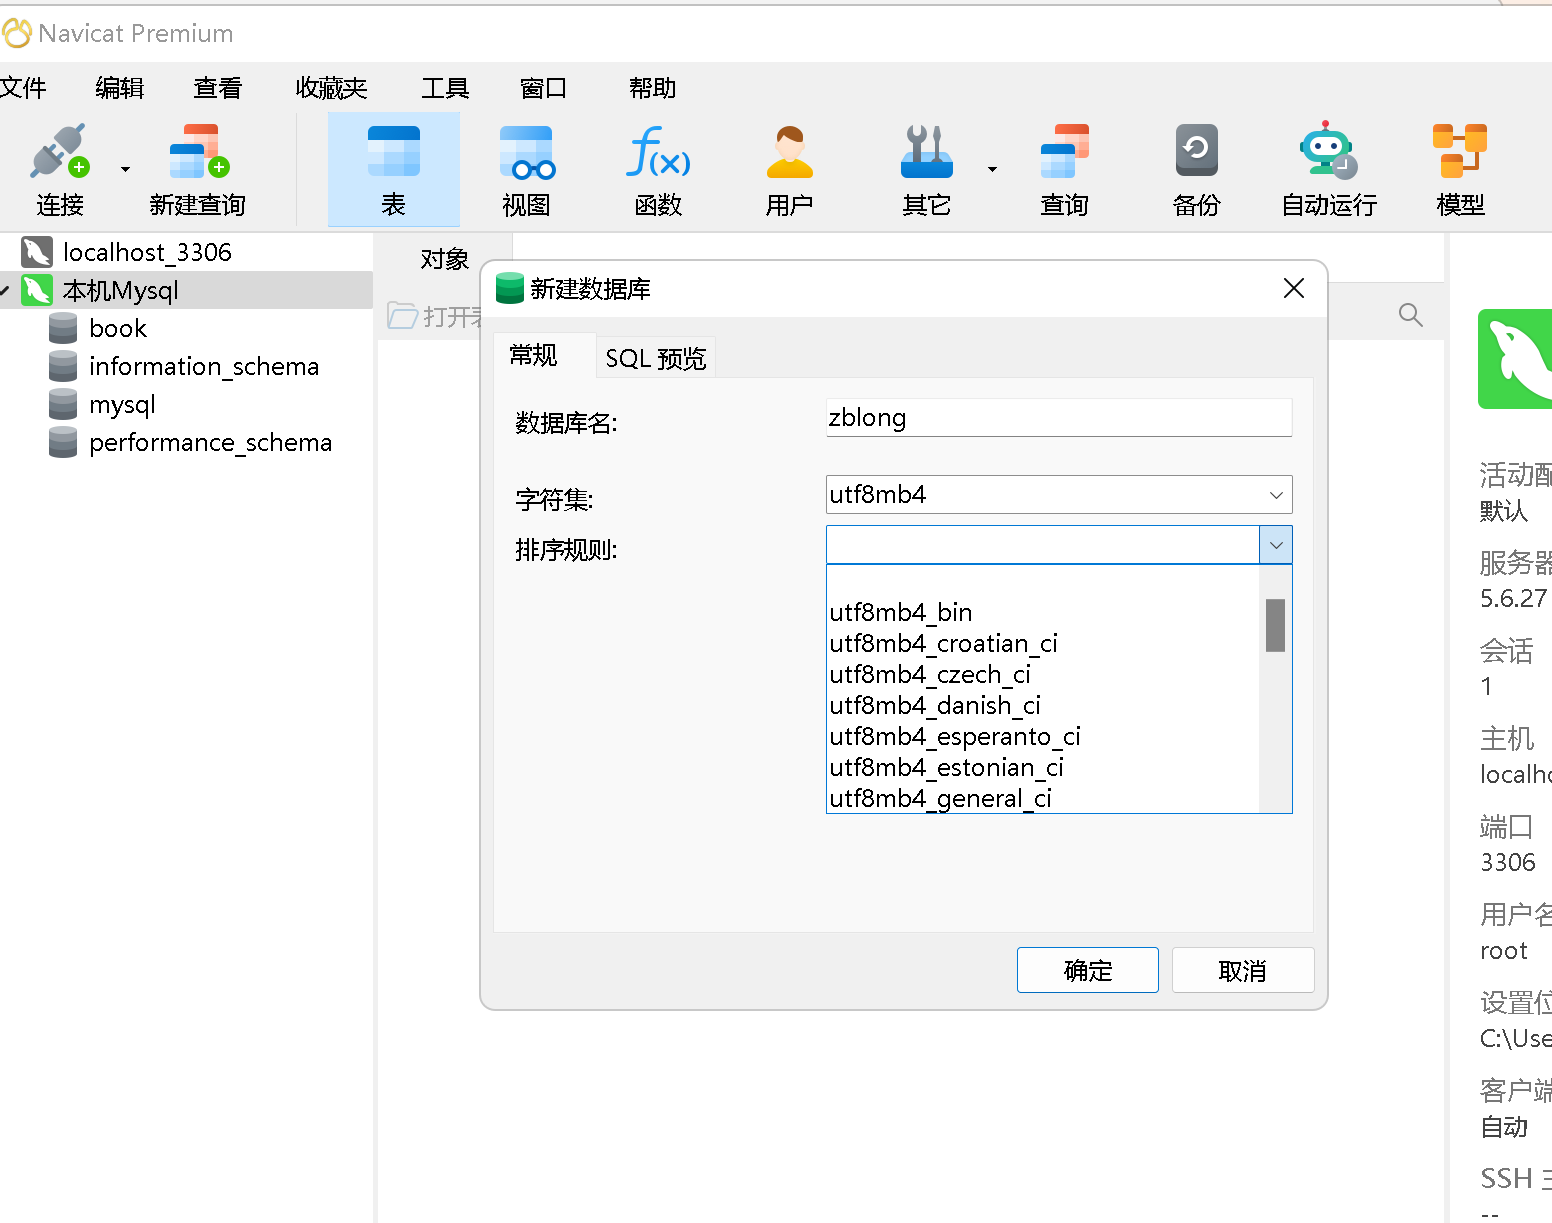Choose utf8mb4_general_ci collation
This screenshot has width=1552, height=1223.
pos(1042,798)
